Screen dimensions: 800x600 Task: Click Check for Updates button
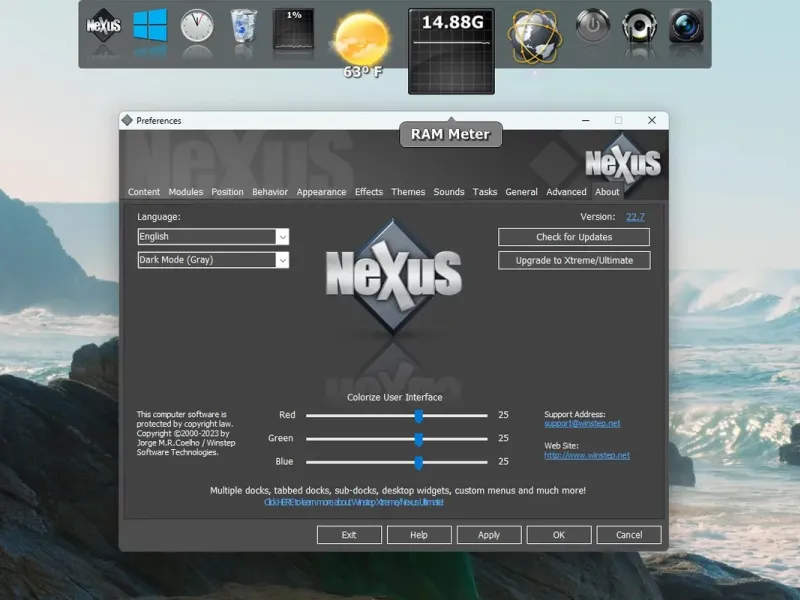point(574,237)
